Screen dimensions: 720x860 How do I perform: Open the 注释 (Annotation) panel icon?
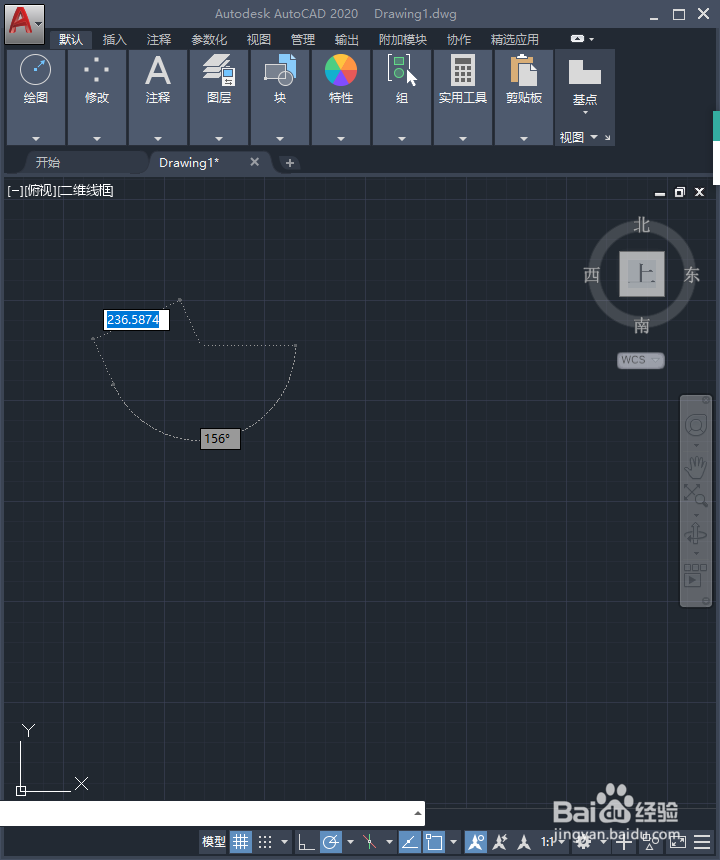tap(158, 70)
